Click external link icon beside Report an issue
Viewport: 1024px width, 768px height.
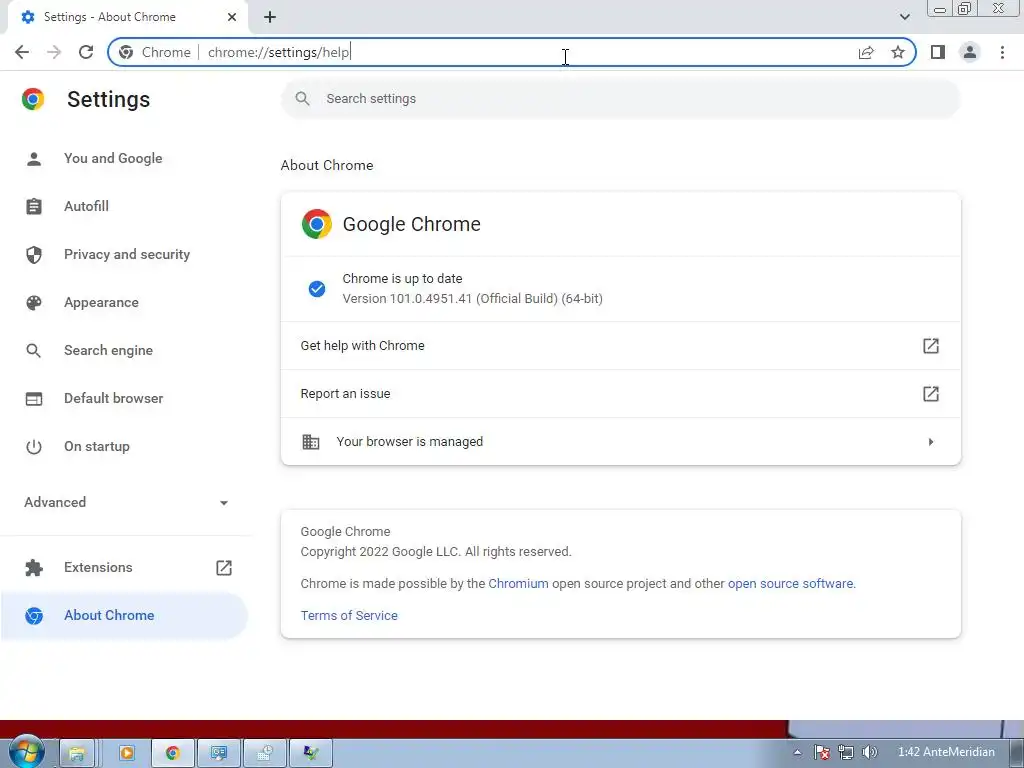click(931, 394)
